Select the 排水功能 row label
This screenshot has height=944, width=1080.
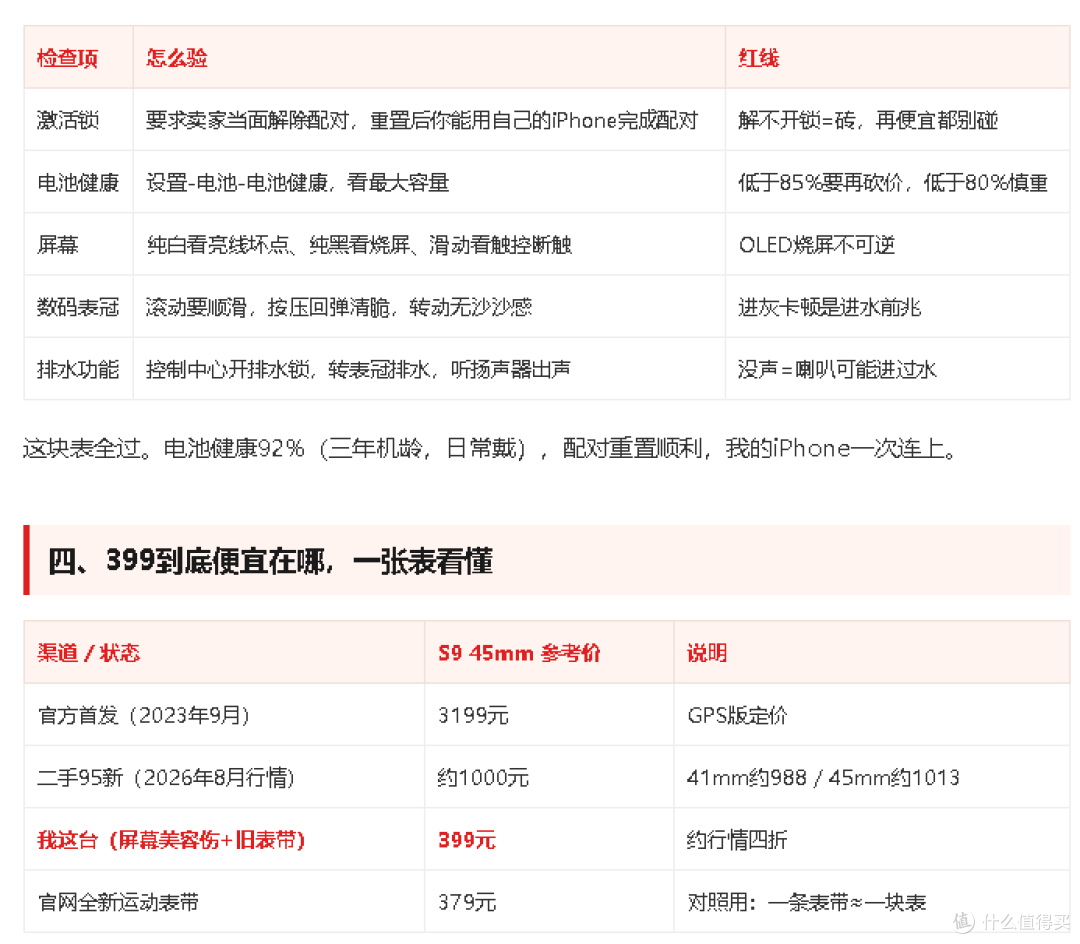(x=78, y=369)
